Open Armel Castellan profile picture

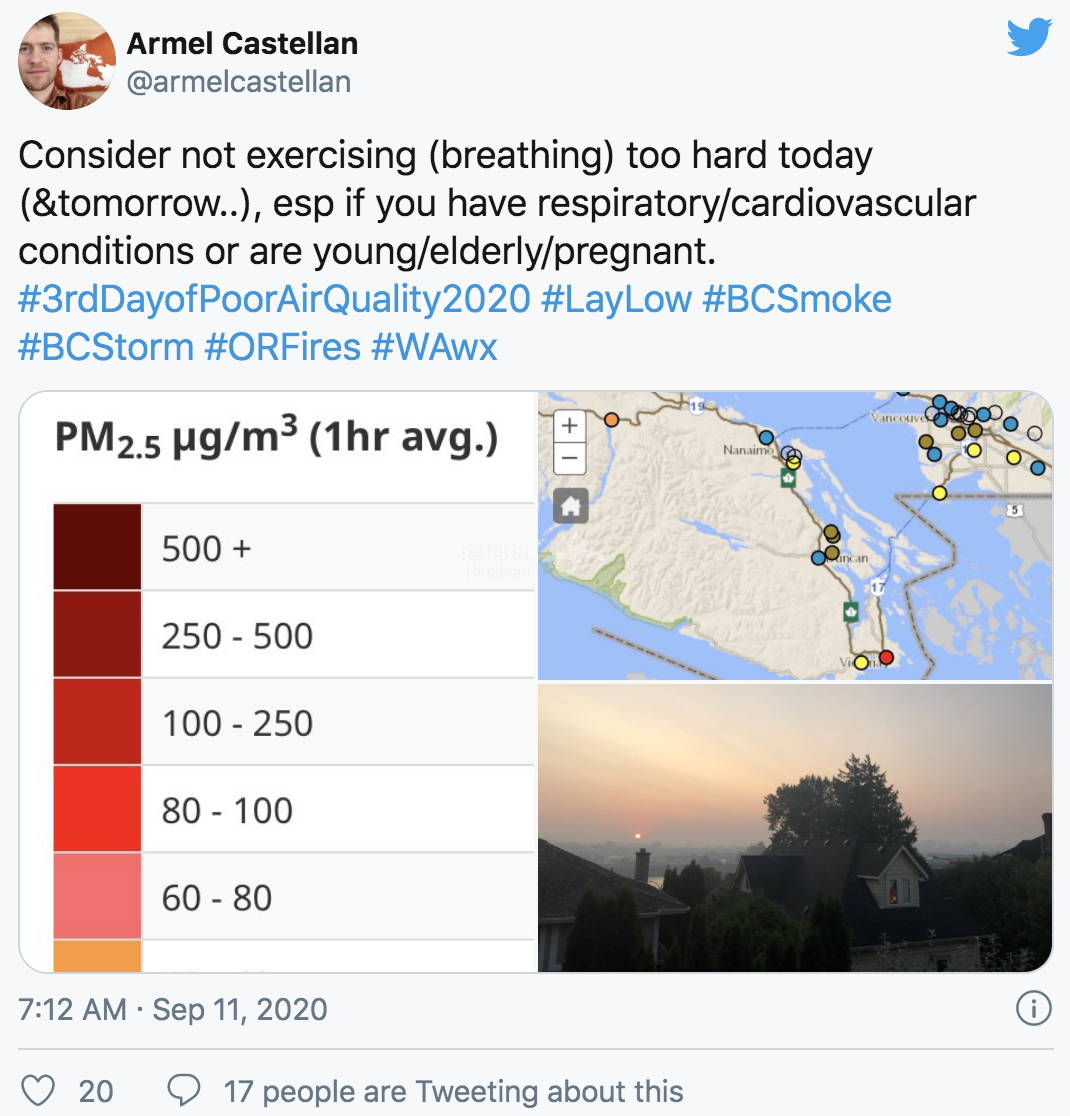tap(67, 61)
